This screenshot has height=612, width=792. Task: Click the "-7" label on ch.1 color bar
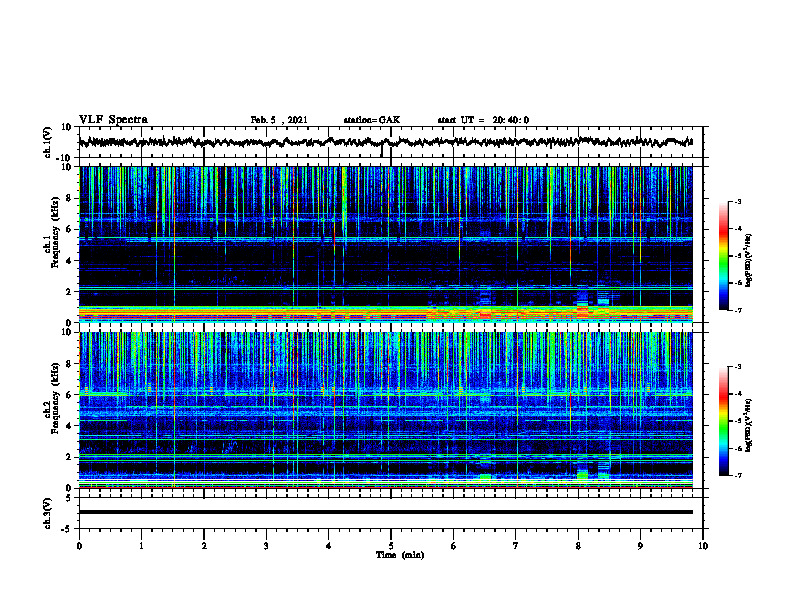point(737,310)
